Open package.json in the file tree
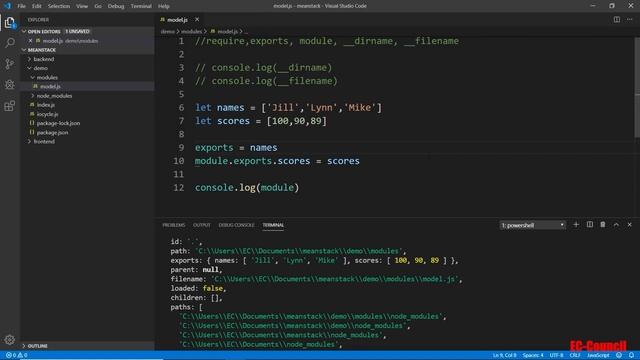 pos(52,133)
